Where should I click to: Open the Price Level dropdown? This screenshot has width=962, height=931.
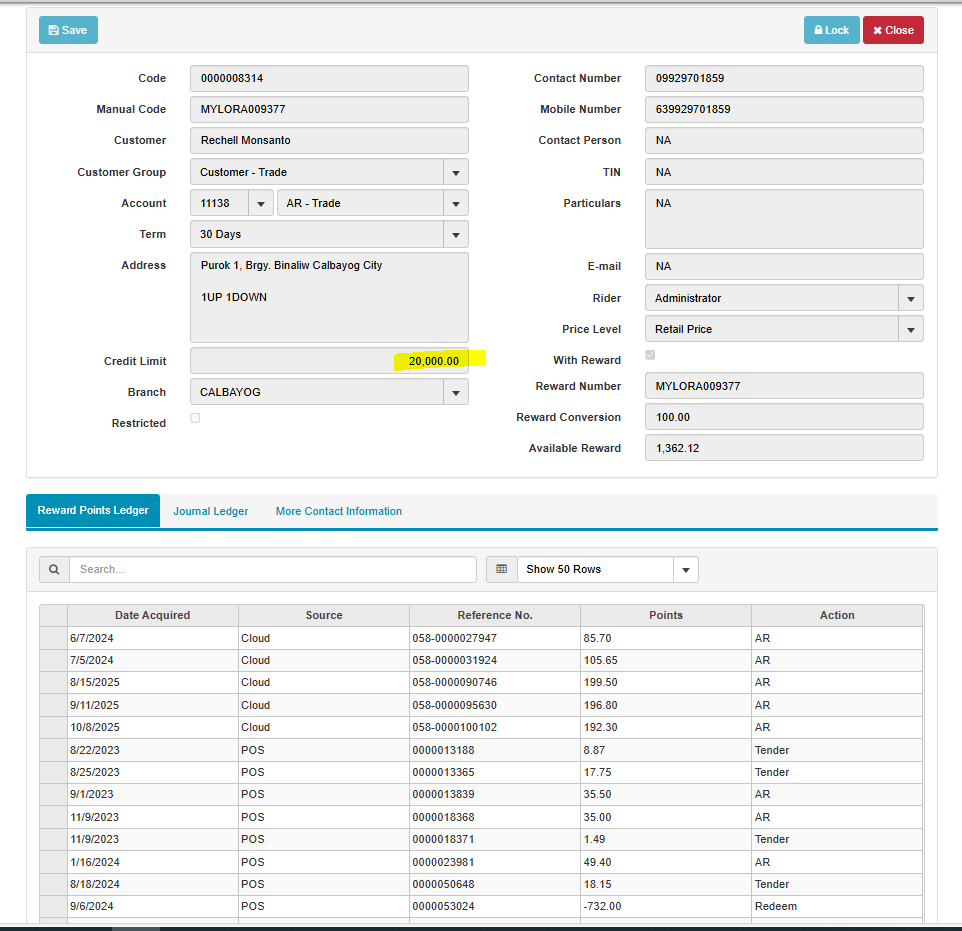[x=910, y=329]
